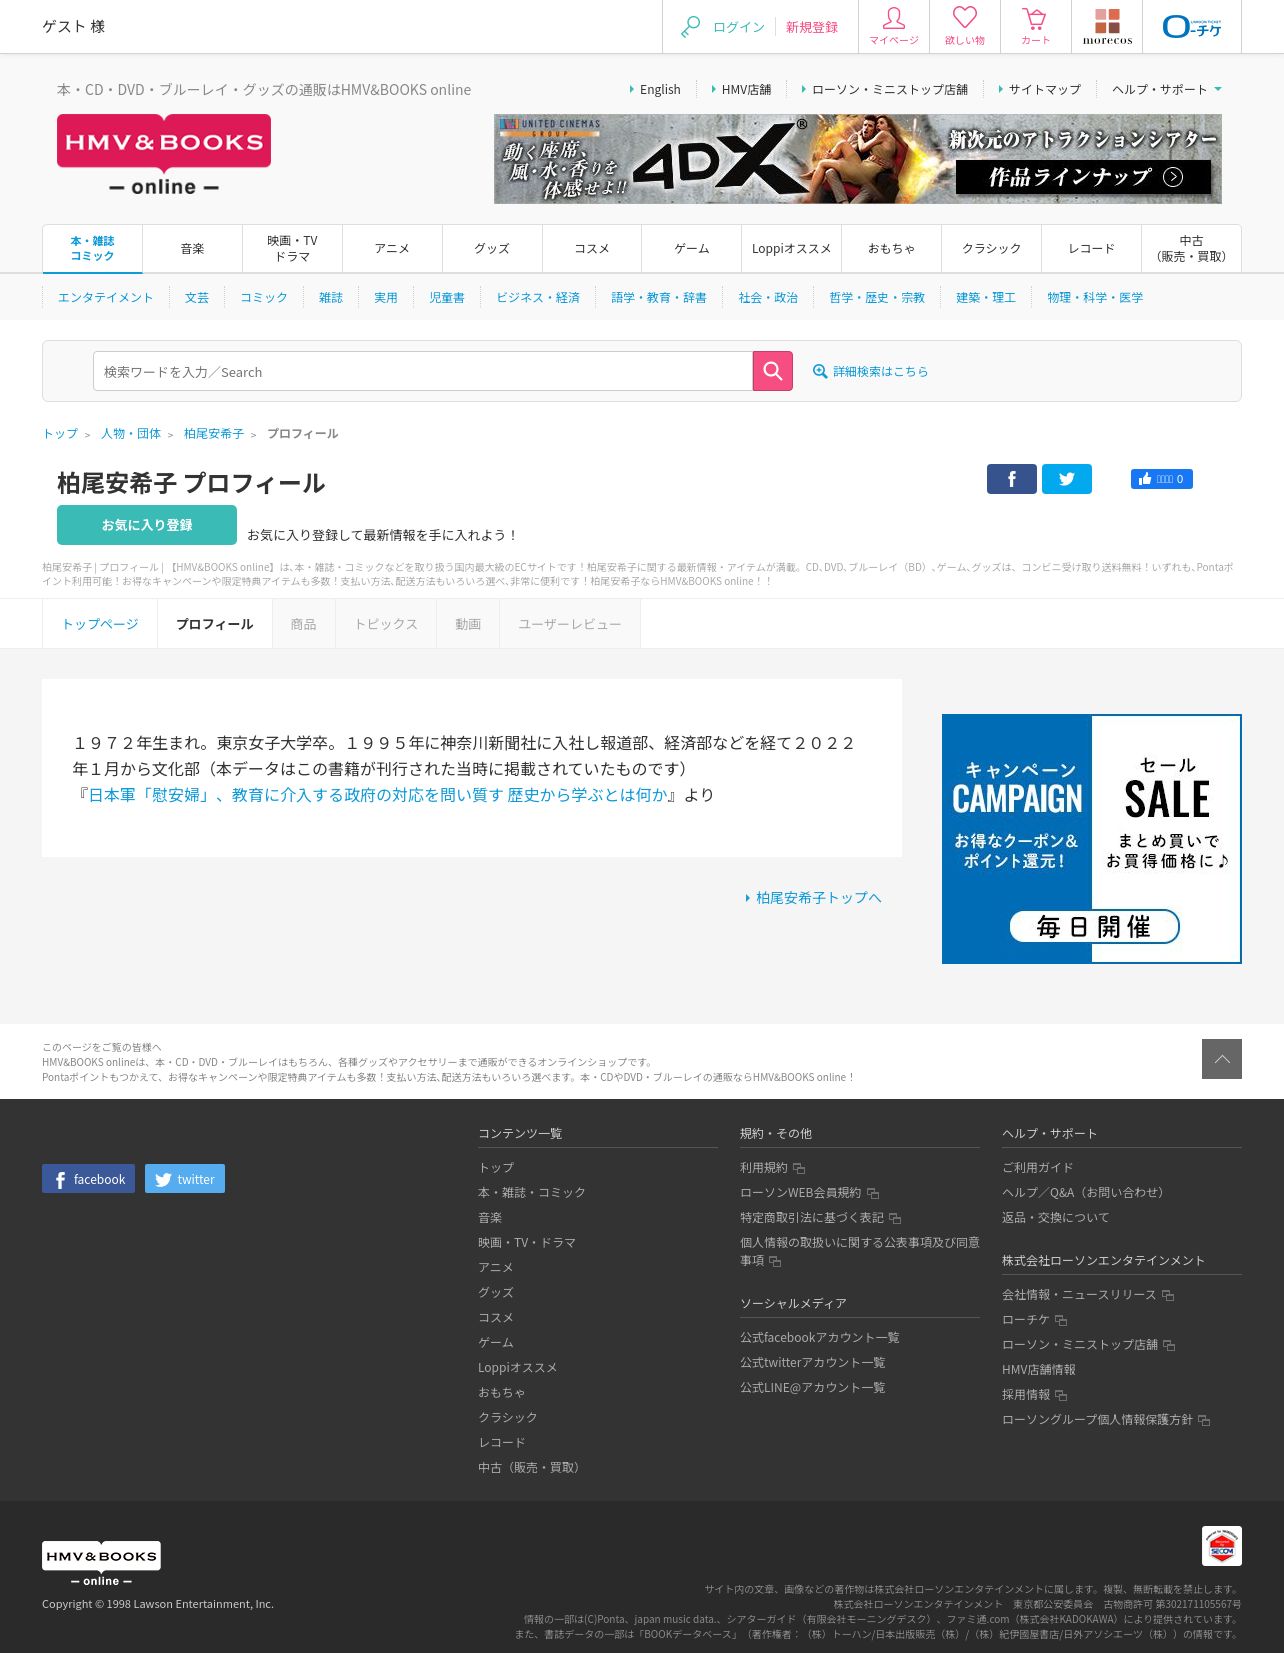Open L-tike ticket logo link

1192,26
